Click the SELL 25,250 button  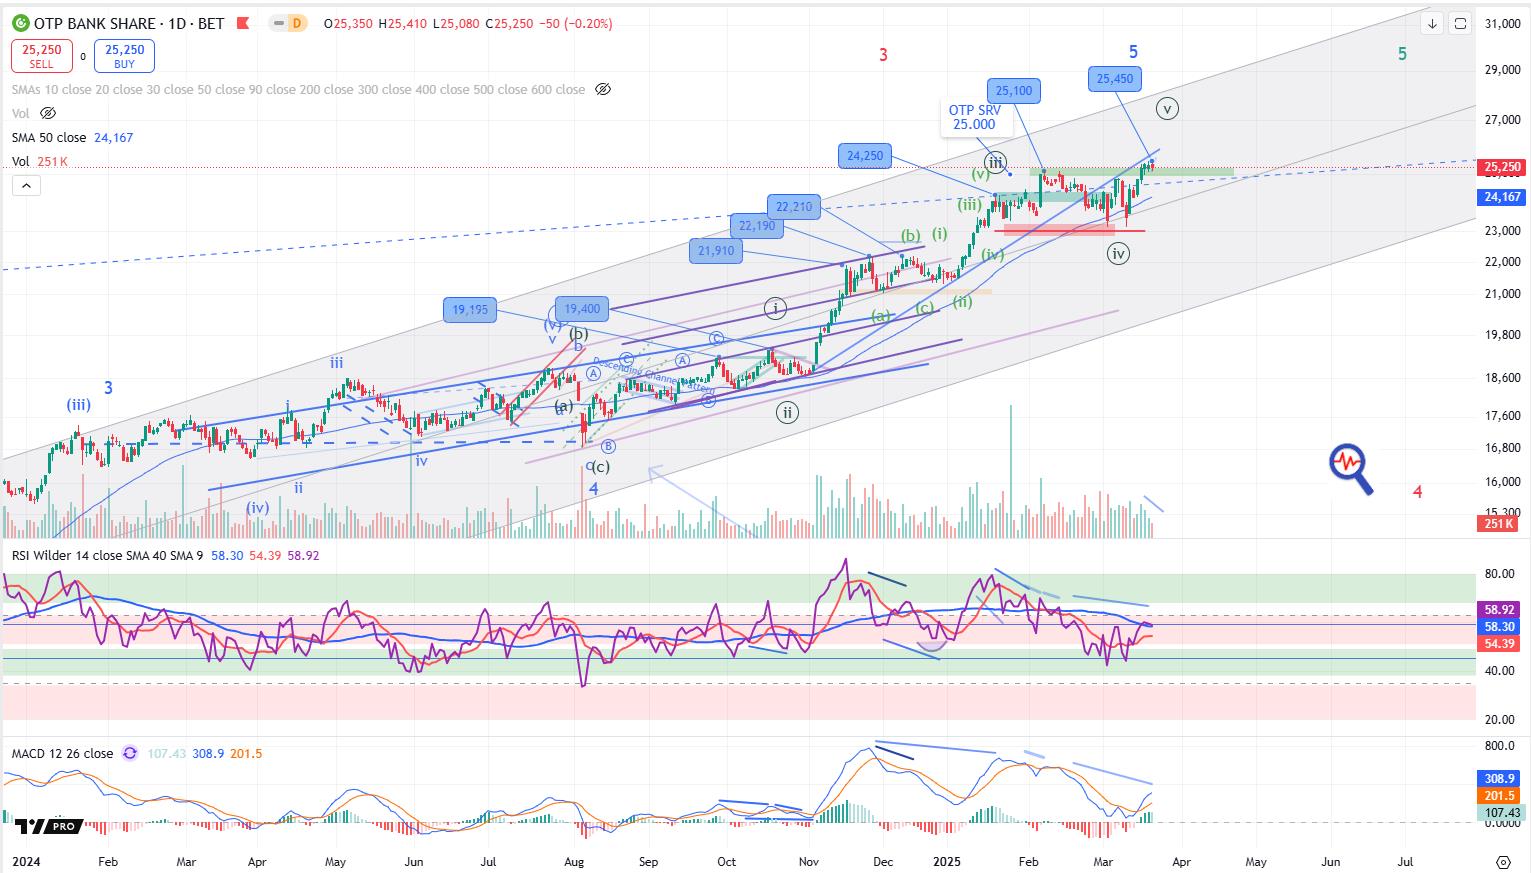coord(42,55)
